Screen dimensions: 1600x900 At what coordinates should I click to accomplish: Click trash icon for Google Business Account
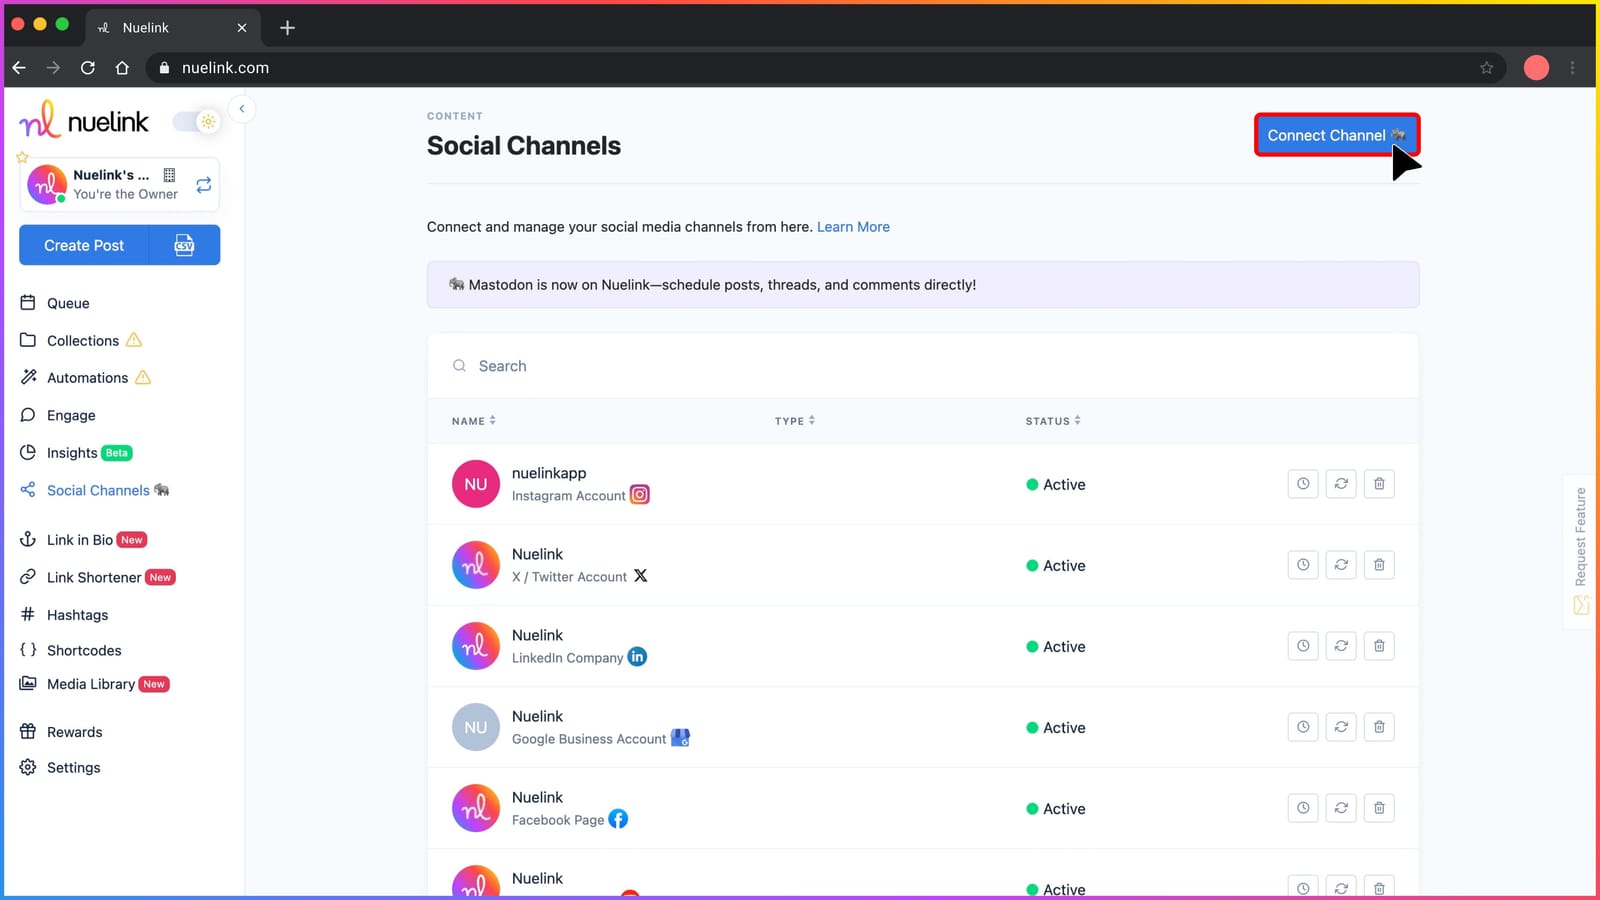[x=1378, y=727]
